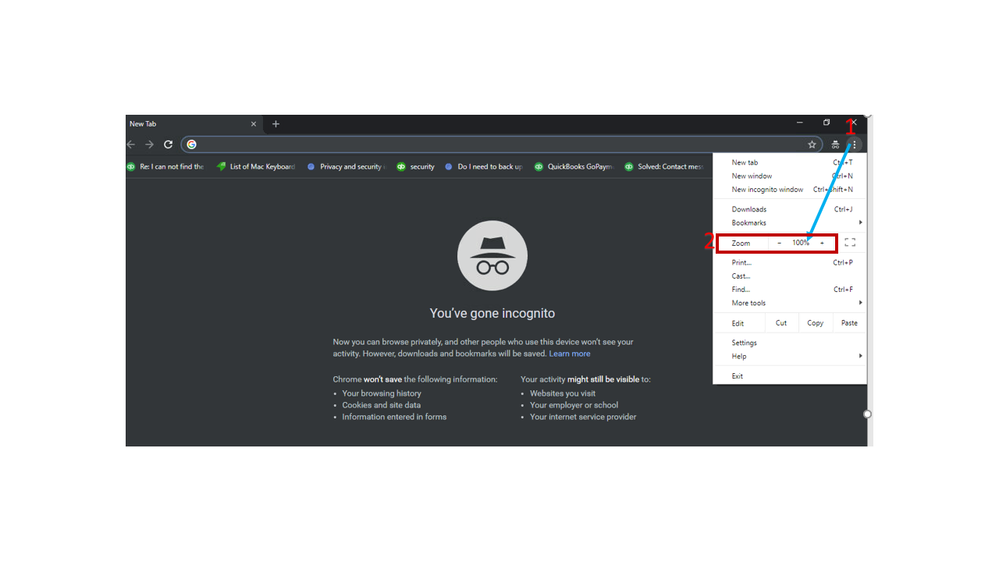Increase zoom with the plus button
The image size is (999, 562).
[x=822, y=243]
